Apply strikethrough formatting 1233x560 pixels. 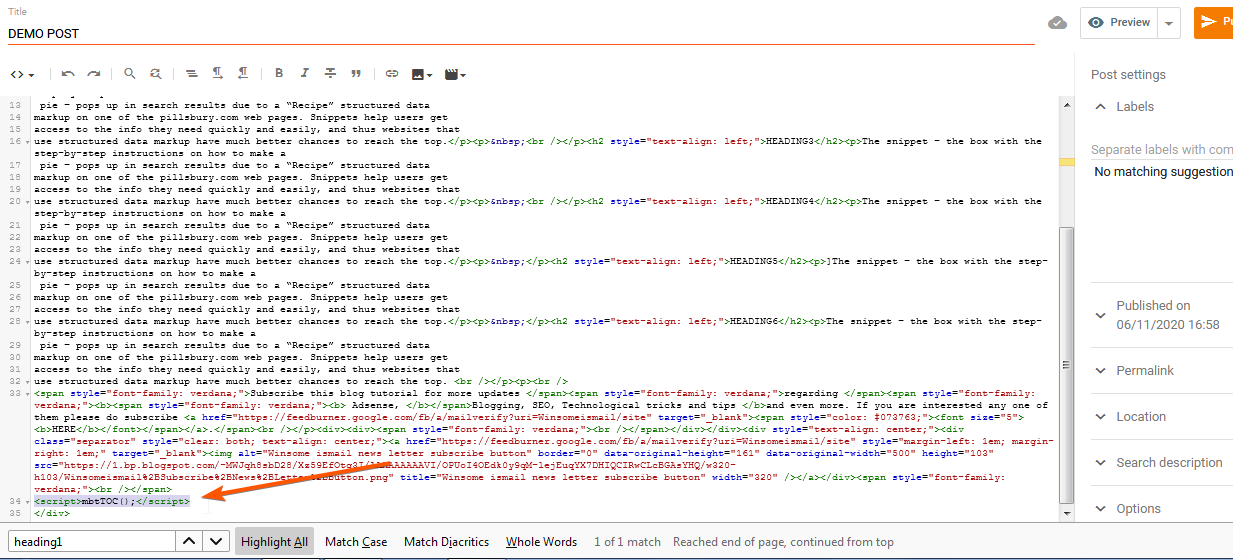point(330,74)
